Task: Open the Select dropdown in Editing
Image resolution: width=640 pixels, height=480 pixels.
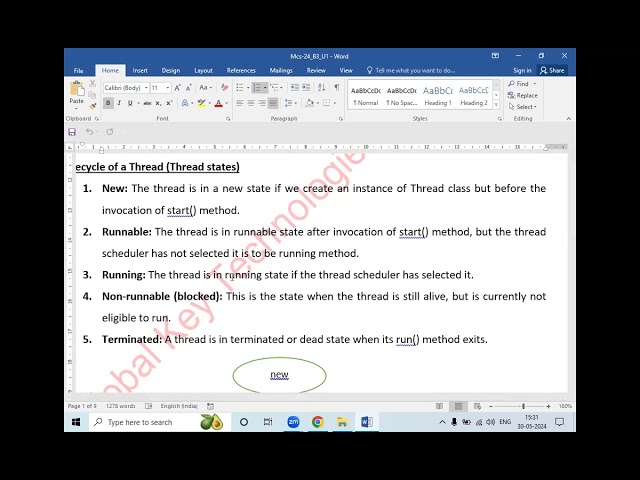Action: click(523, 107)
